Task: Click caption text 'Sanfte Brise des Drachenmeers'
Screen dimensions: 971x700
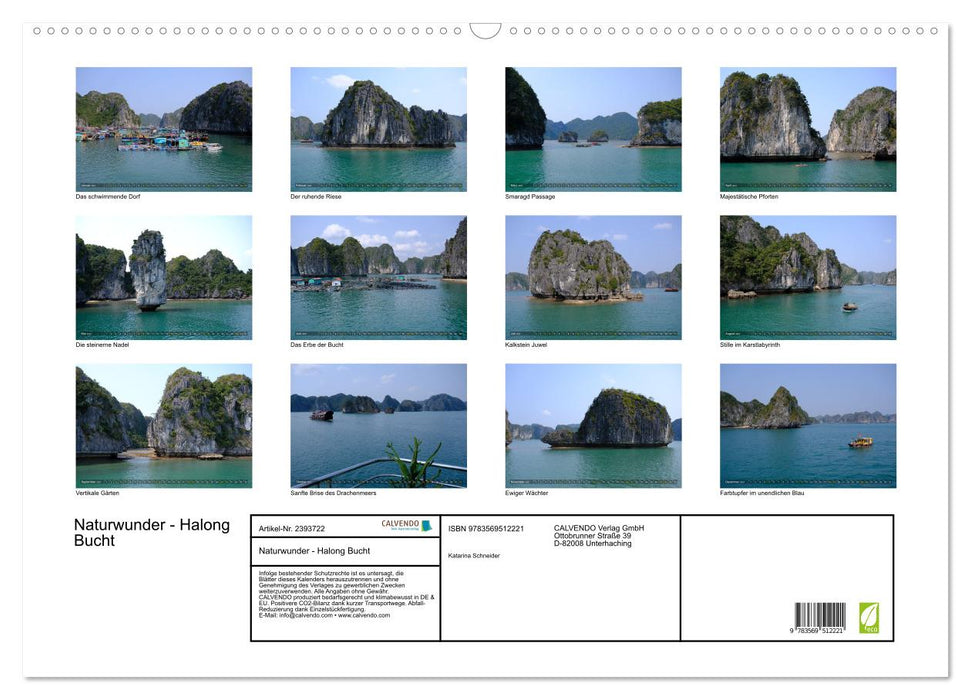Action: pos(333,493)
